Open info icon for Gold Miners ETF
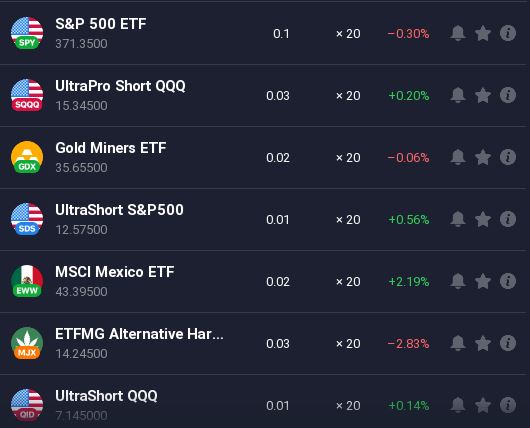This screenshot has width=530, height=428. pyautogui.click(x=508, y=157)
